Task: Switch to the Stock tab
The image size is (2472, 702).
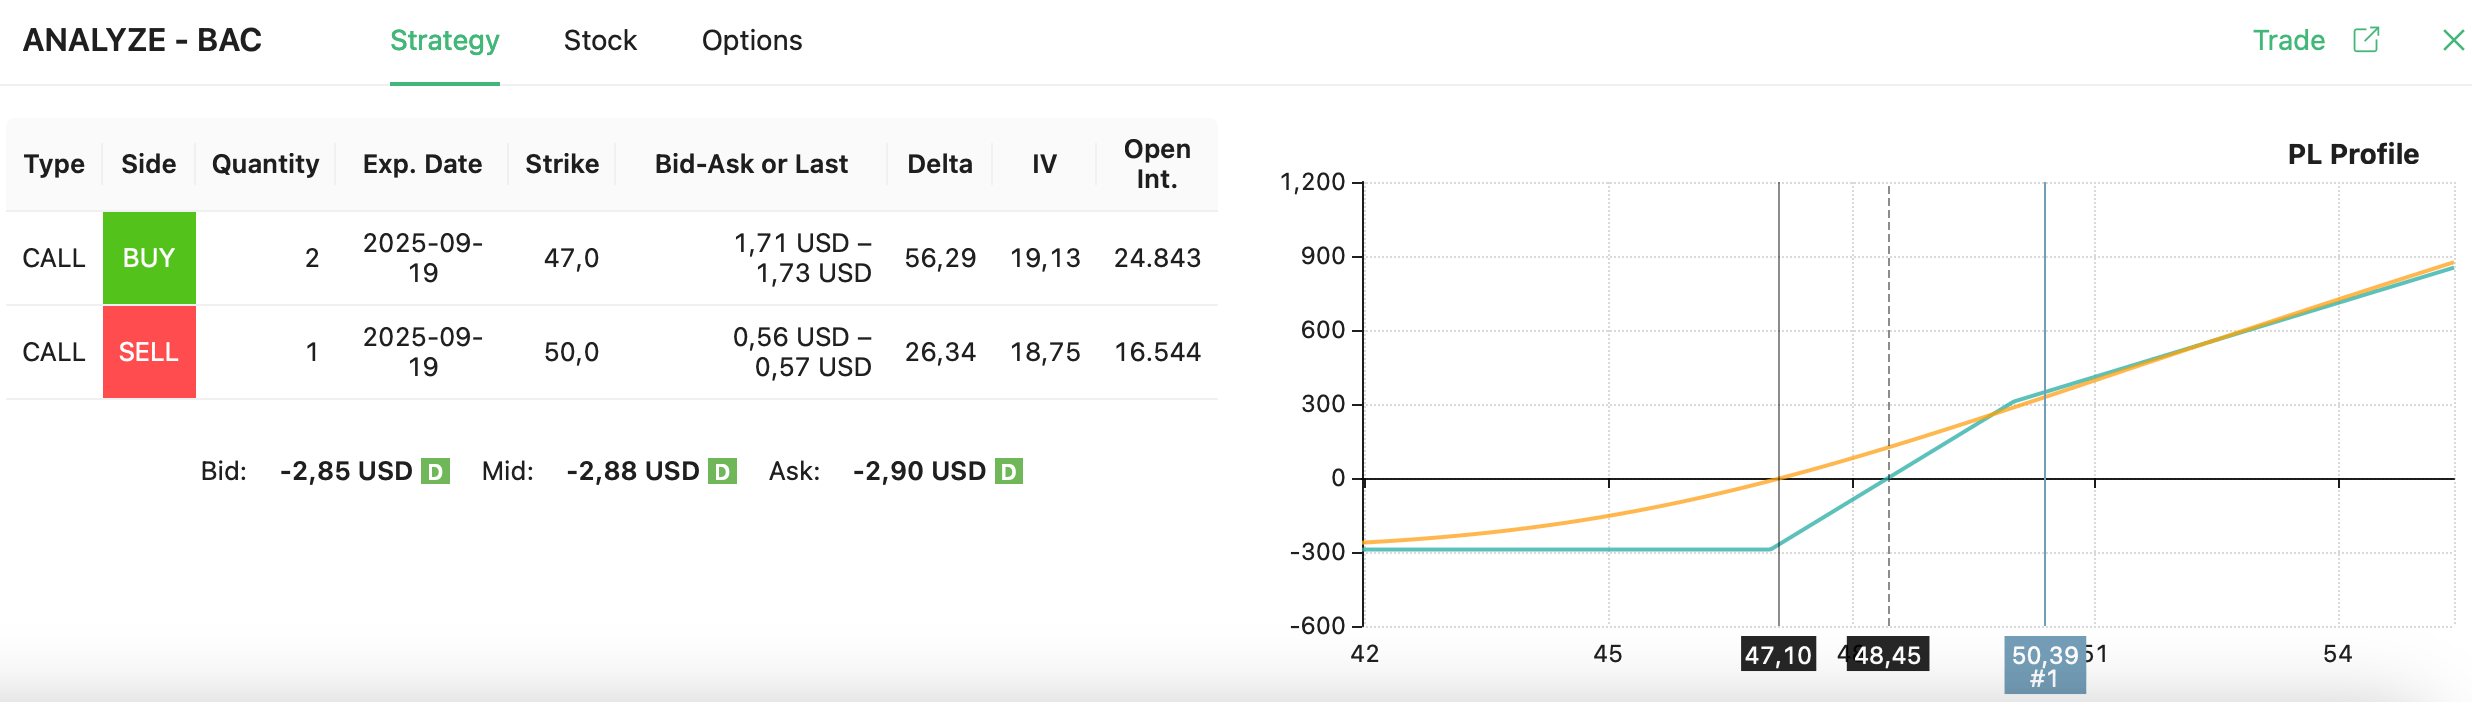Action: (x=600, y=41)
